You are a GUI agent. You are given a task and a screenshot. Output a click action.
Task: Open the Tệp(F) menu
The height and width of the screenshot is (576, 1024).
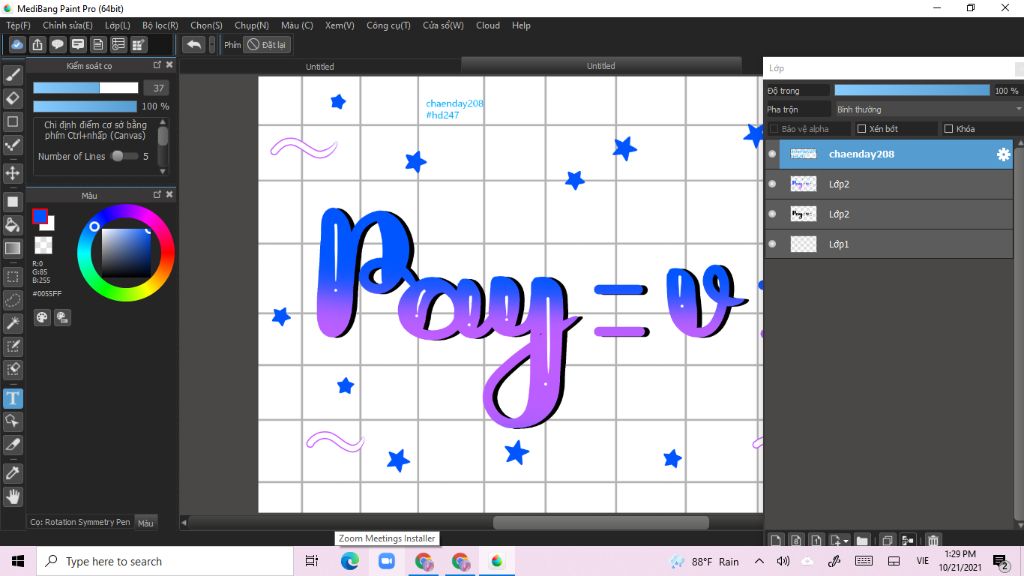pos(18,25)
